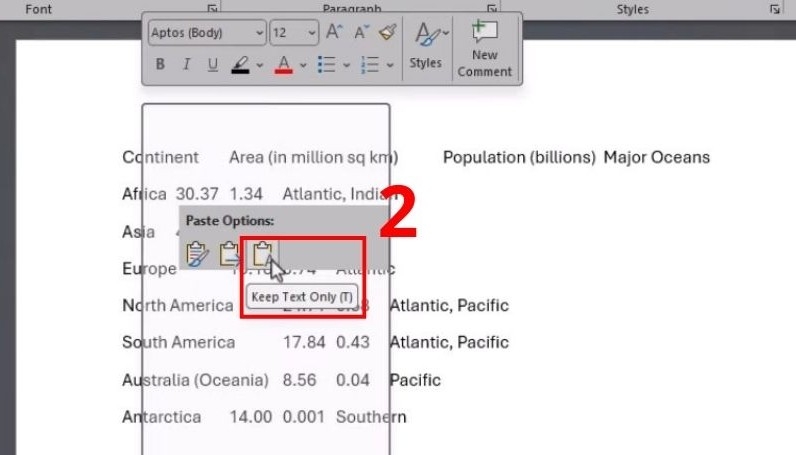Click the "North America" text
This screenshot has width=796, height=455.
coord(178,305)
